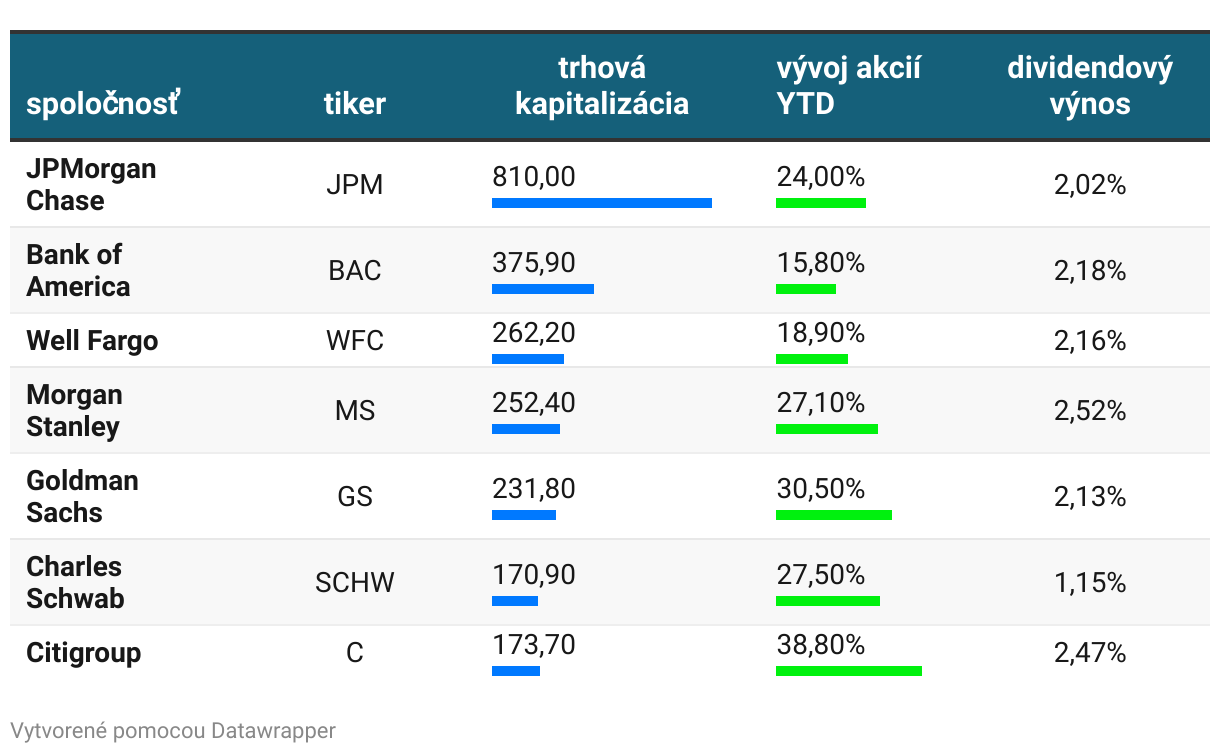This screenshot has width=1220, height=754.
Task: Select the trhová kapitalizácia column header
Action: click(602, 85)
